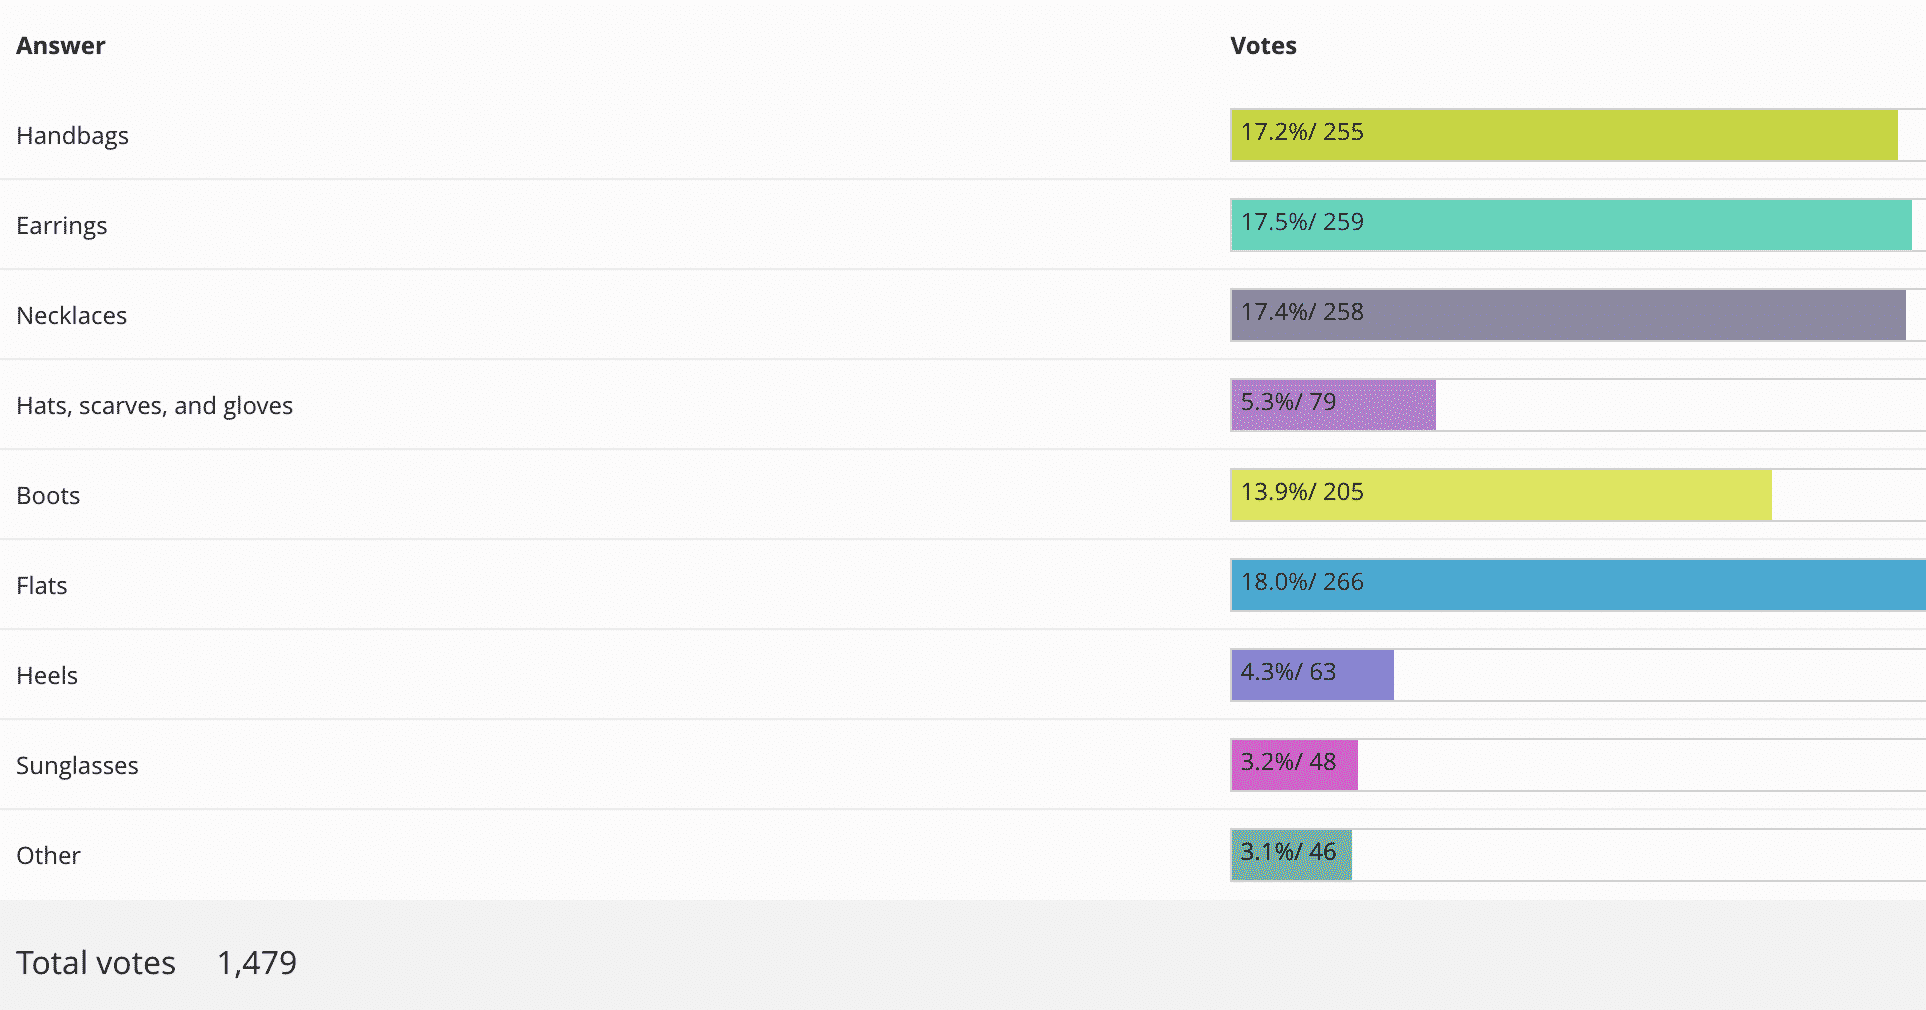The height and width of the screenshot is (1010, 1926).
Task: Click the Other vote bar
Action: (1291, 855)
